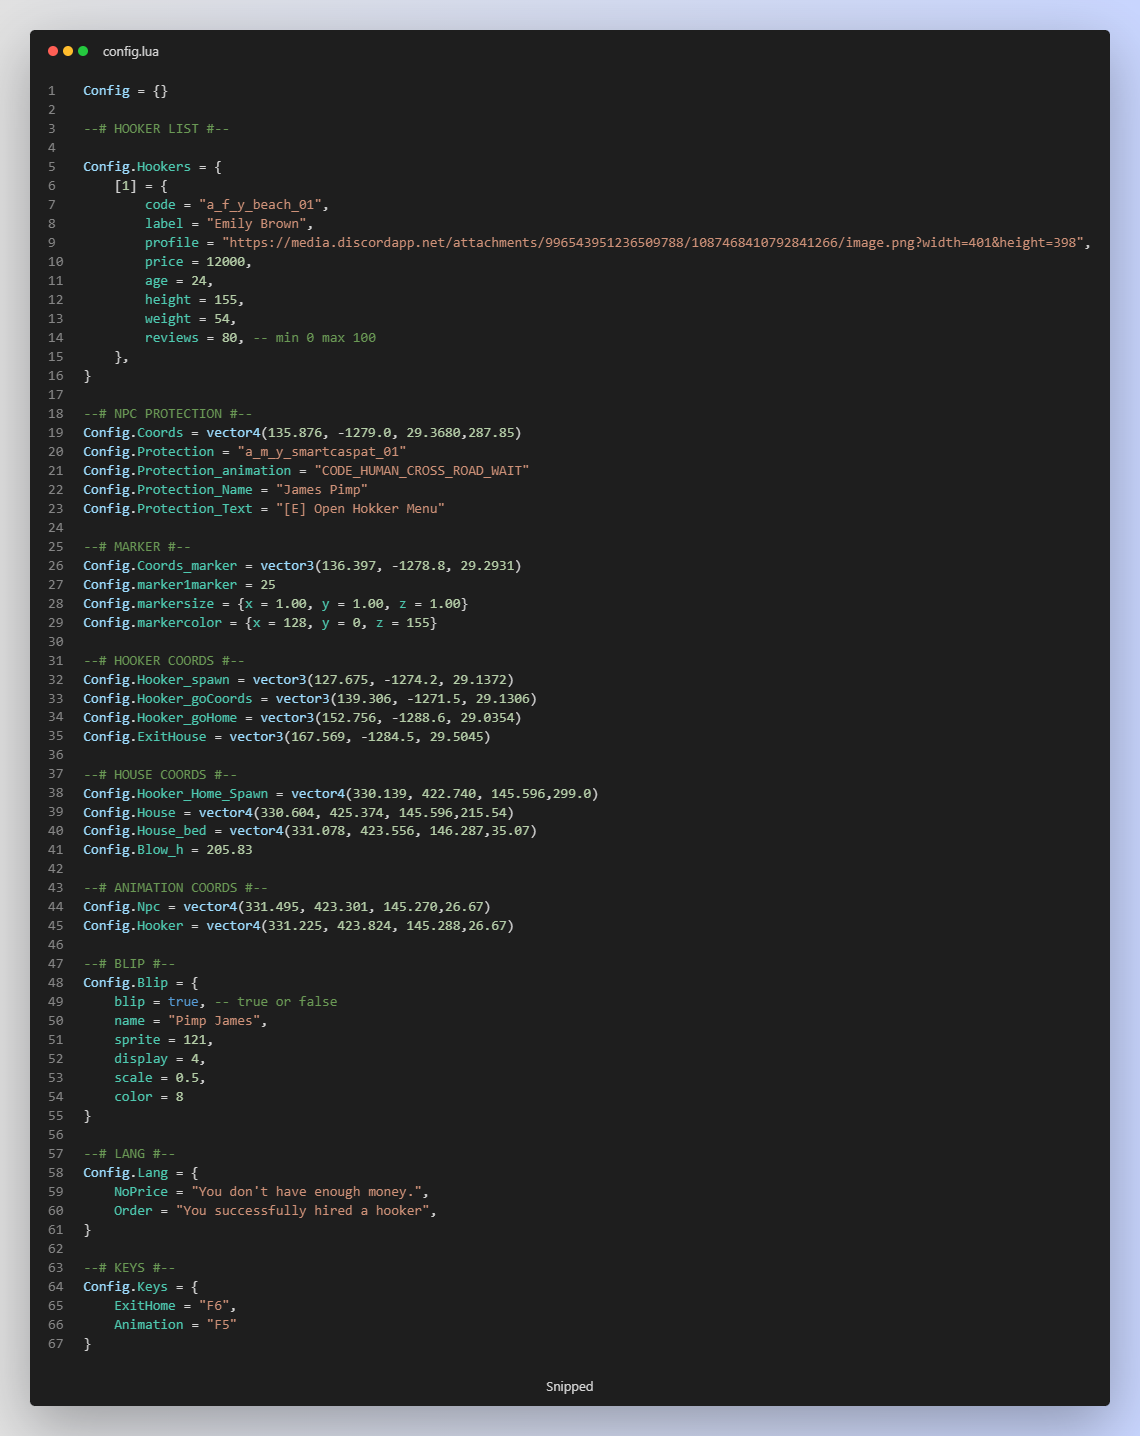Click the Snipped label at the bottom

click(x=569, y=1386)
